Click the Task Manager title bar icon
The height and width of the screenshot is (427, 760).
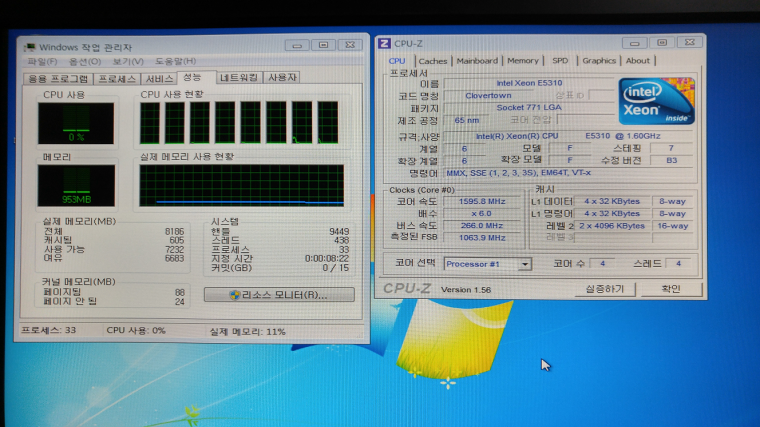pos(30,47)
